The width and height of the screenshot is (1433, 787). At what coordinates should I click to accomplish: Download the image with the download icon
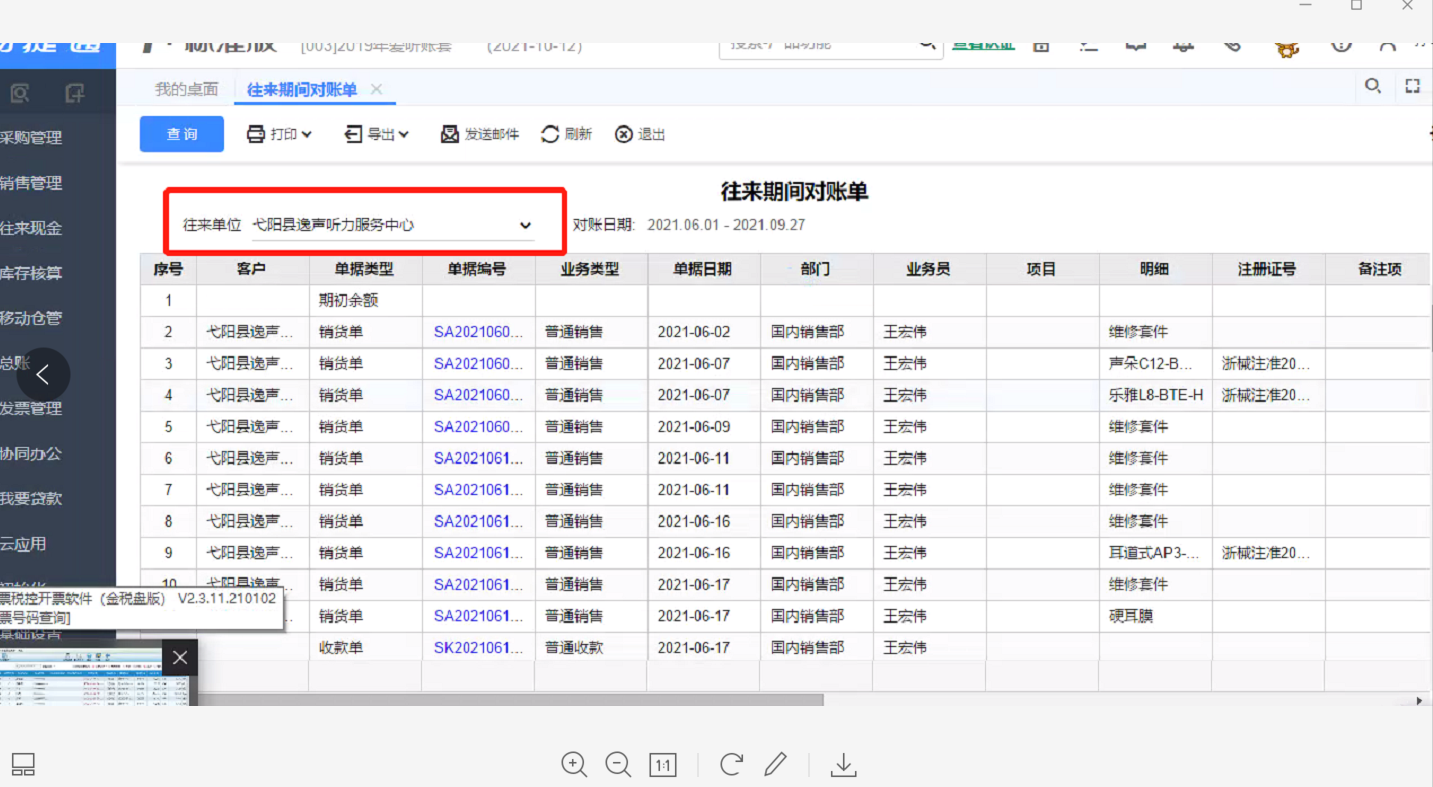pos(844,766)
